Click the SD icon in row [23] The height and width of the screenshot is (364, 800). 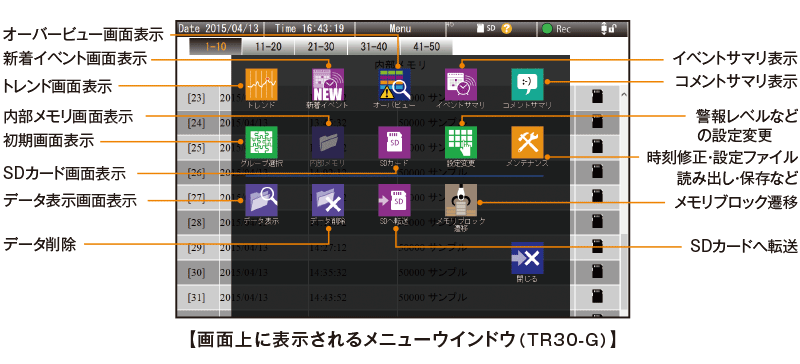(x=596, y=96)
